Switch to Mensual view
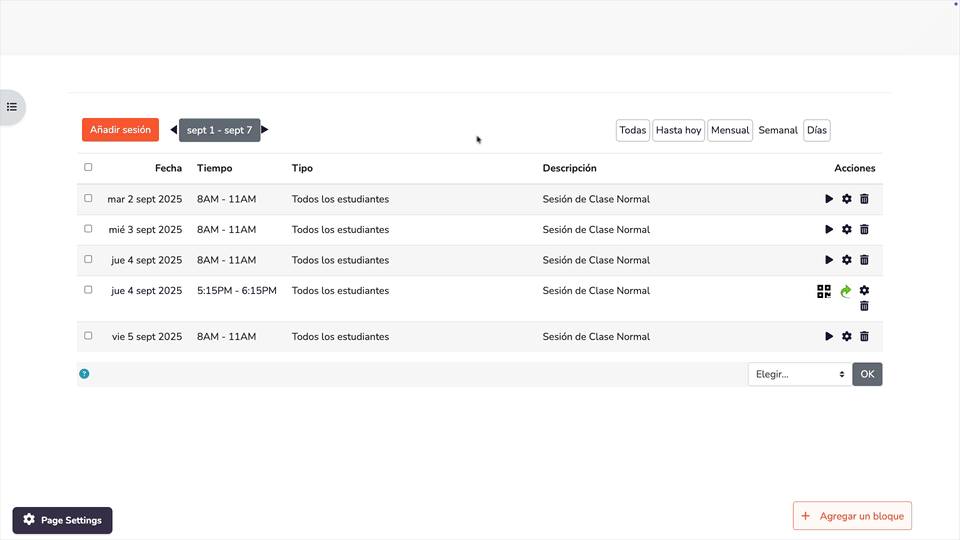960x540 pixels. [730, 130]
